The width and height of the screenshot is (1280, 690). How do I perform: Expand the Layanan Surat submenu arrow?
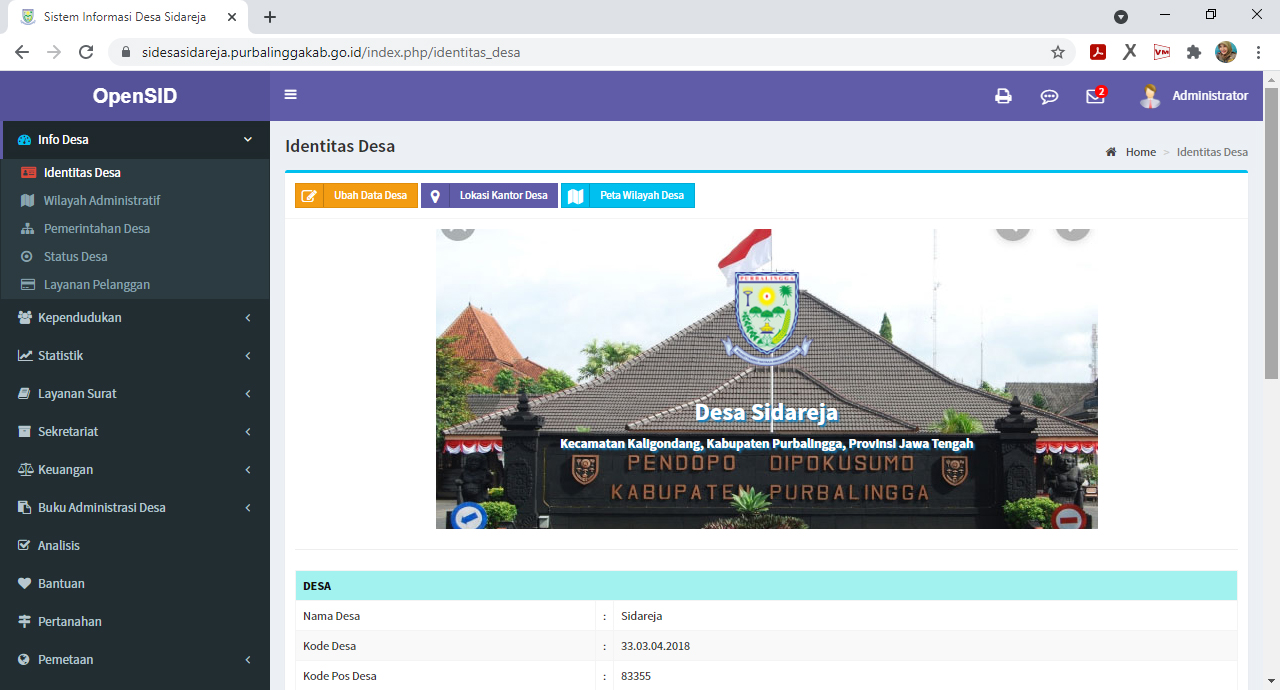[x=248, y=394]
